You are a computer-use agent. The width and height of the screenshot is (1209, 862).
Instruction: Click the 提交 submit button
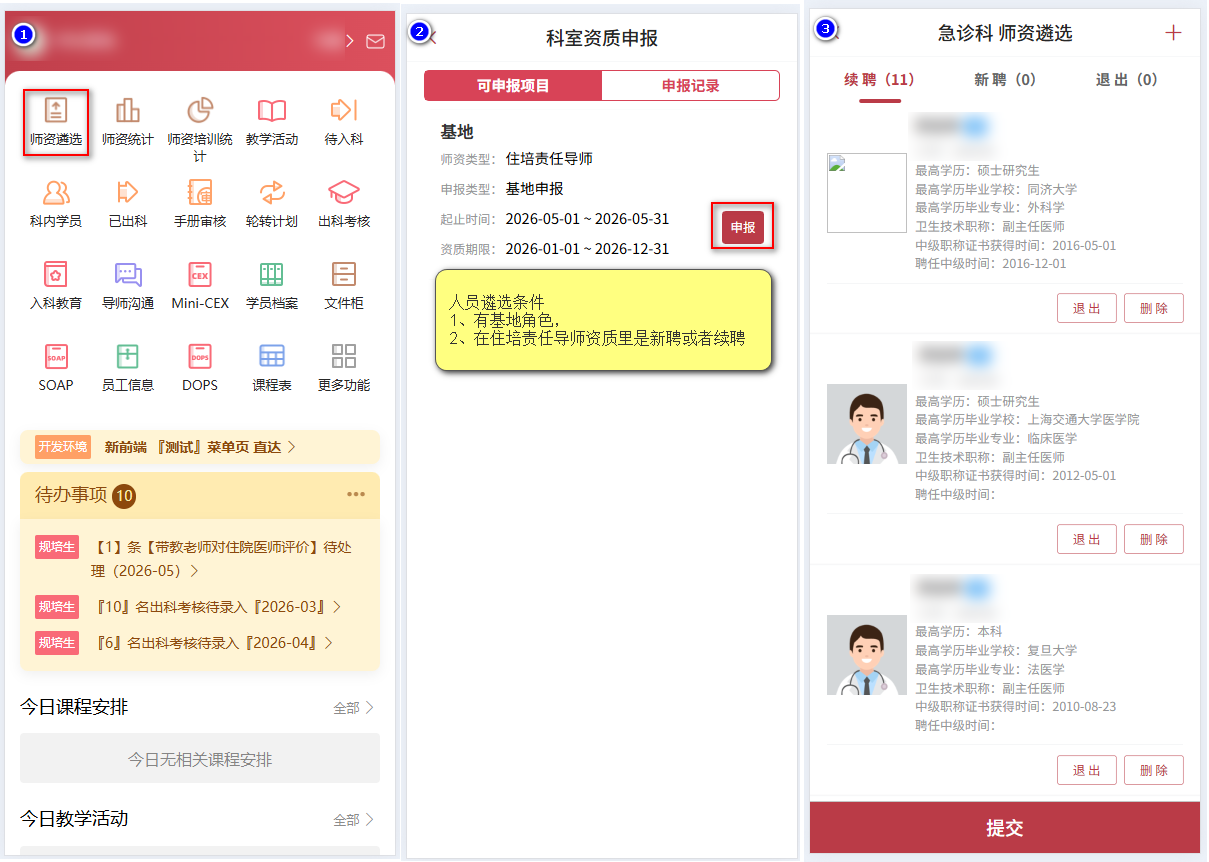(1005, 828)
